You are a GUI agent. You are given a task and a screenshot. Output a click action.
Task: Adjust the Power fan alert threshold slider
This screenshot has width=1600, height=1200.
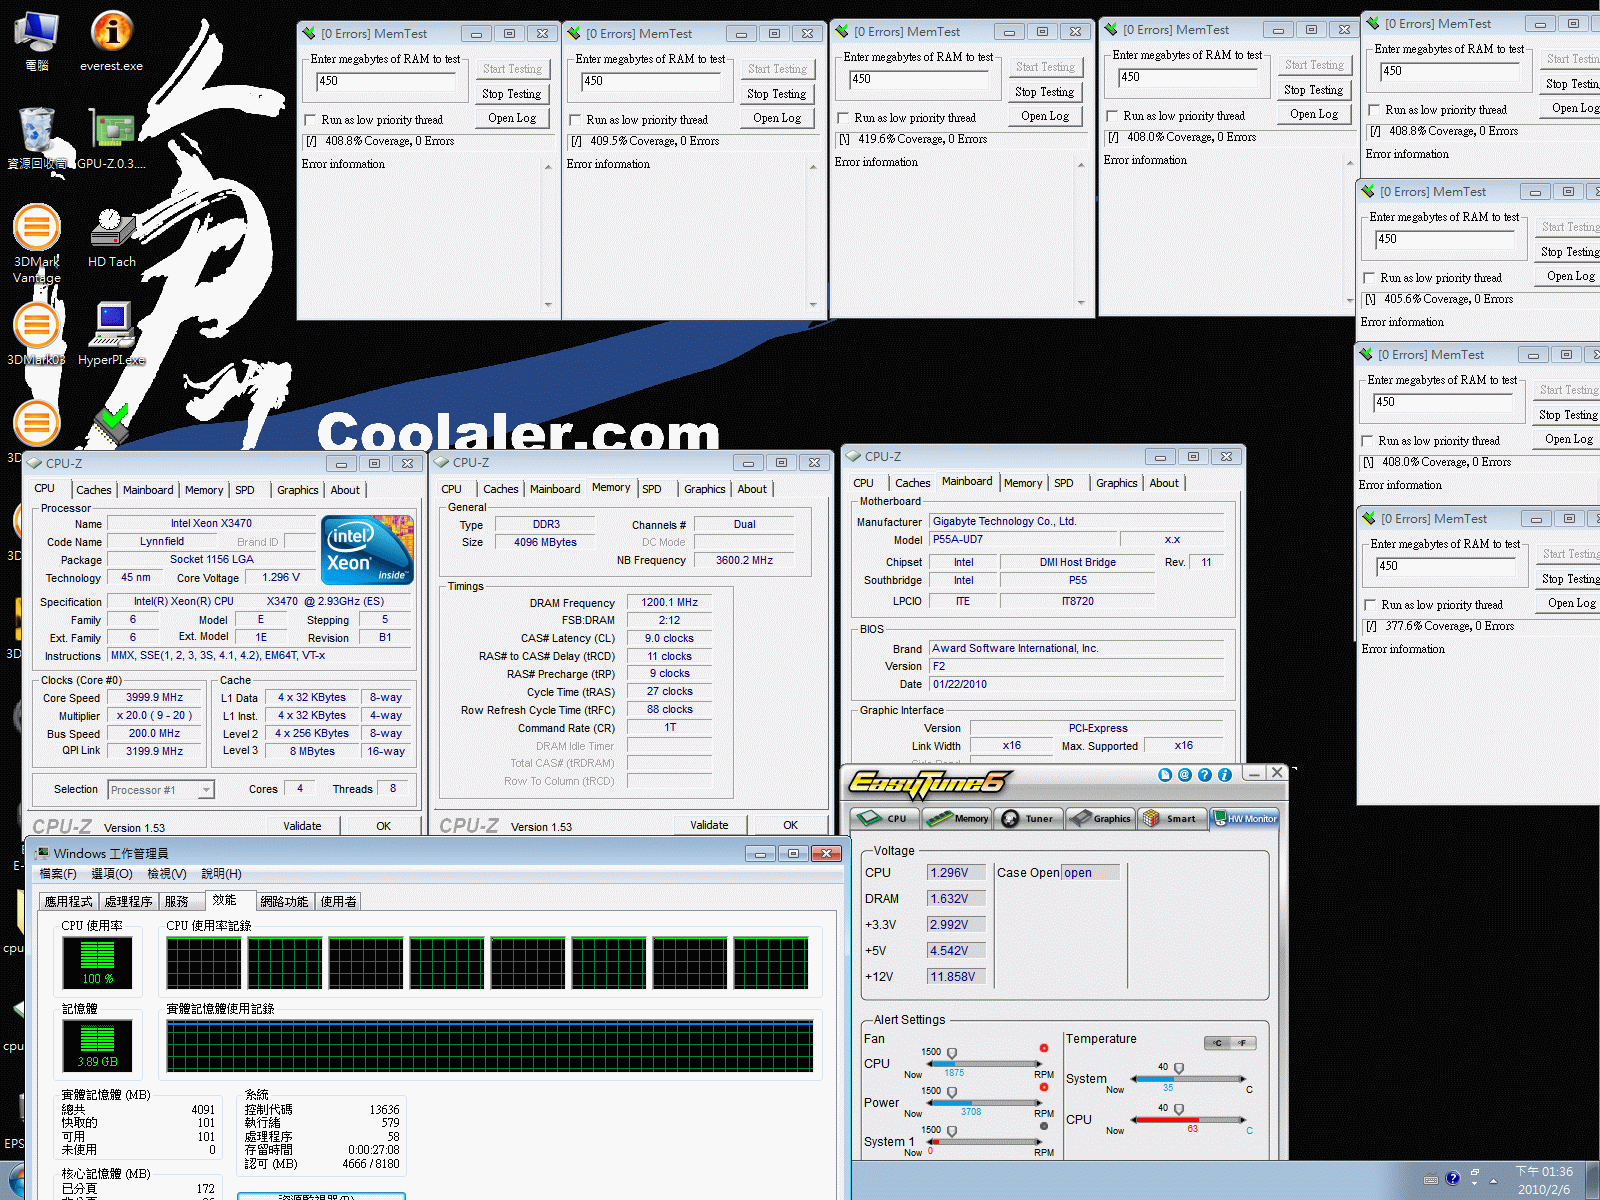coord(952,1093)
